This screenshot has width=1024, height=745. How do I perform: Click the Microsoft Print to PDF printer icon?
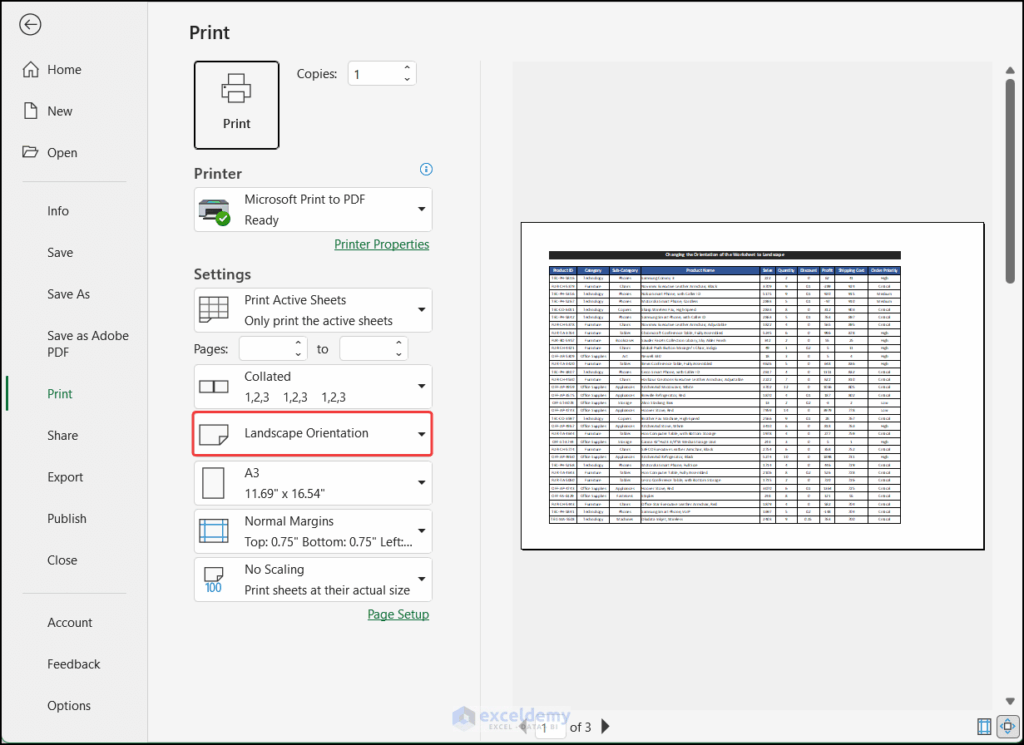point(214,211)
